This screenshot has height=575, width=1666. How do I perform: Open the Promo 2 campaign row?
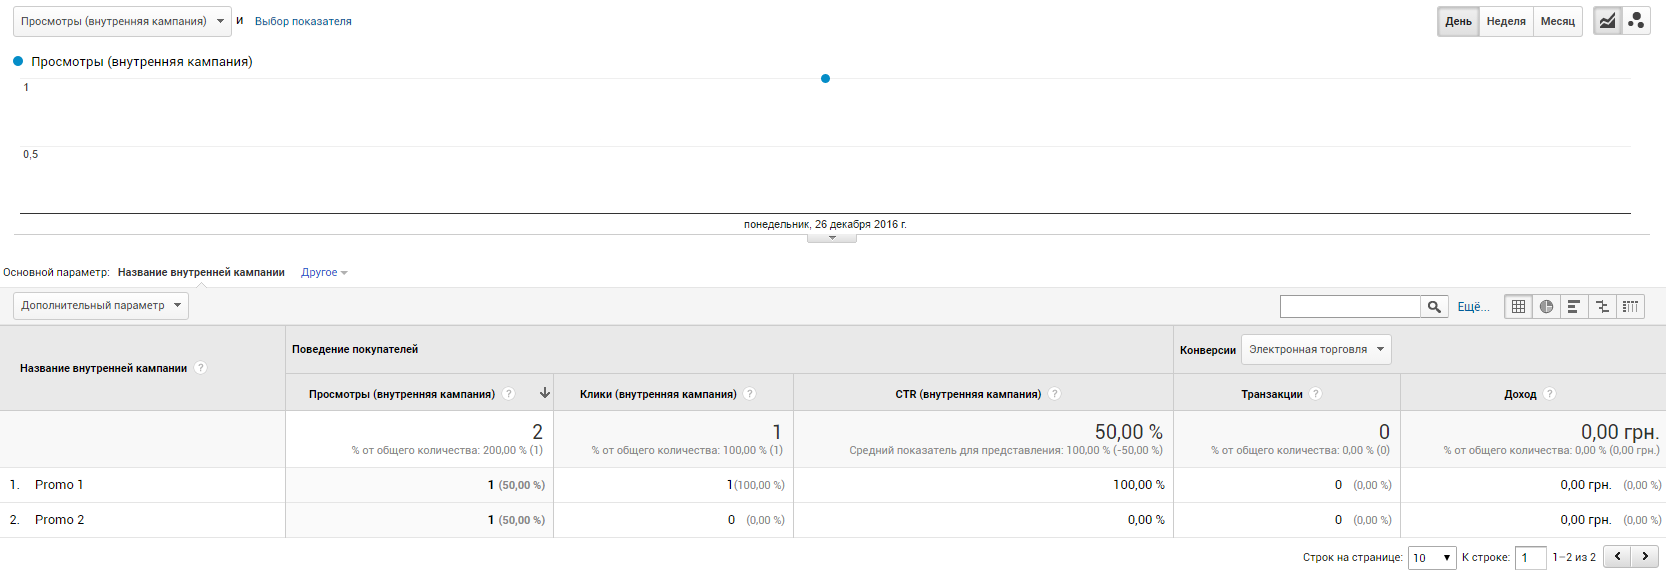(x=59, y=520)
